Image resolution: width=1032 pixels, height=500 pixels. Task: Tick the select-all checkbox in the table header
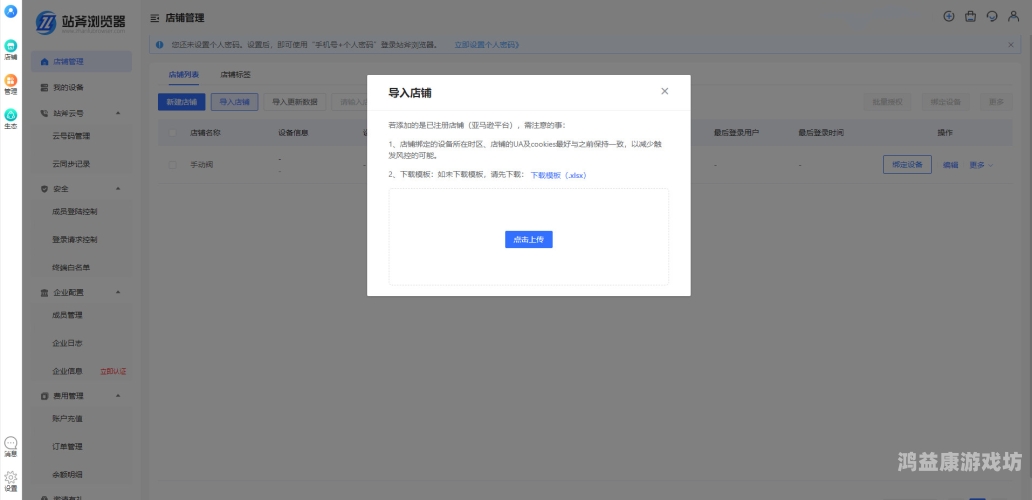(x=172, y=133)
